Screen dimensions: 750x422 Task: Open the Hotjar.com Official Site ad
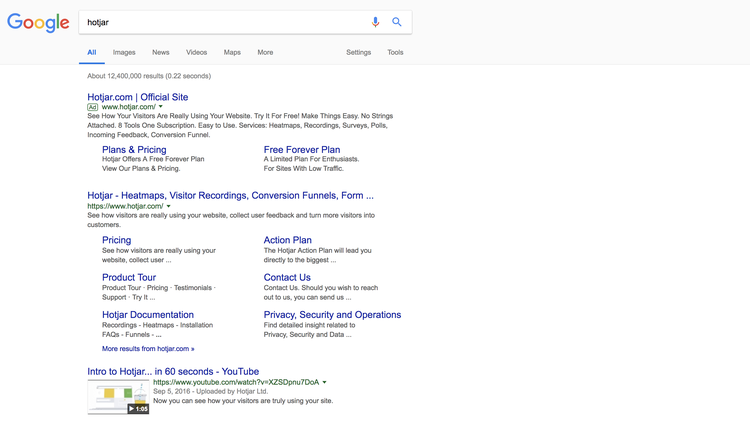(x=138, y=97)
